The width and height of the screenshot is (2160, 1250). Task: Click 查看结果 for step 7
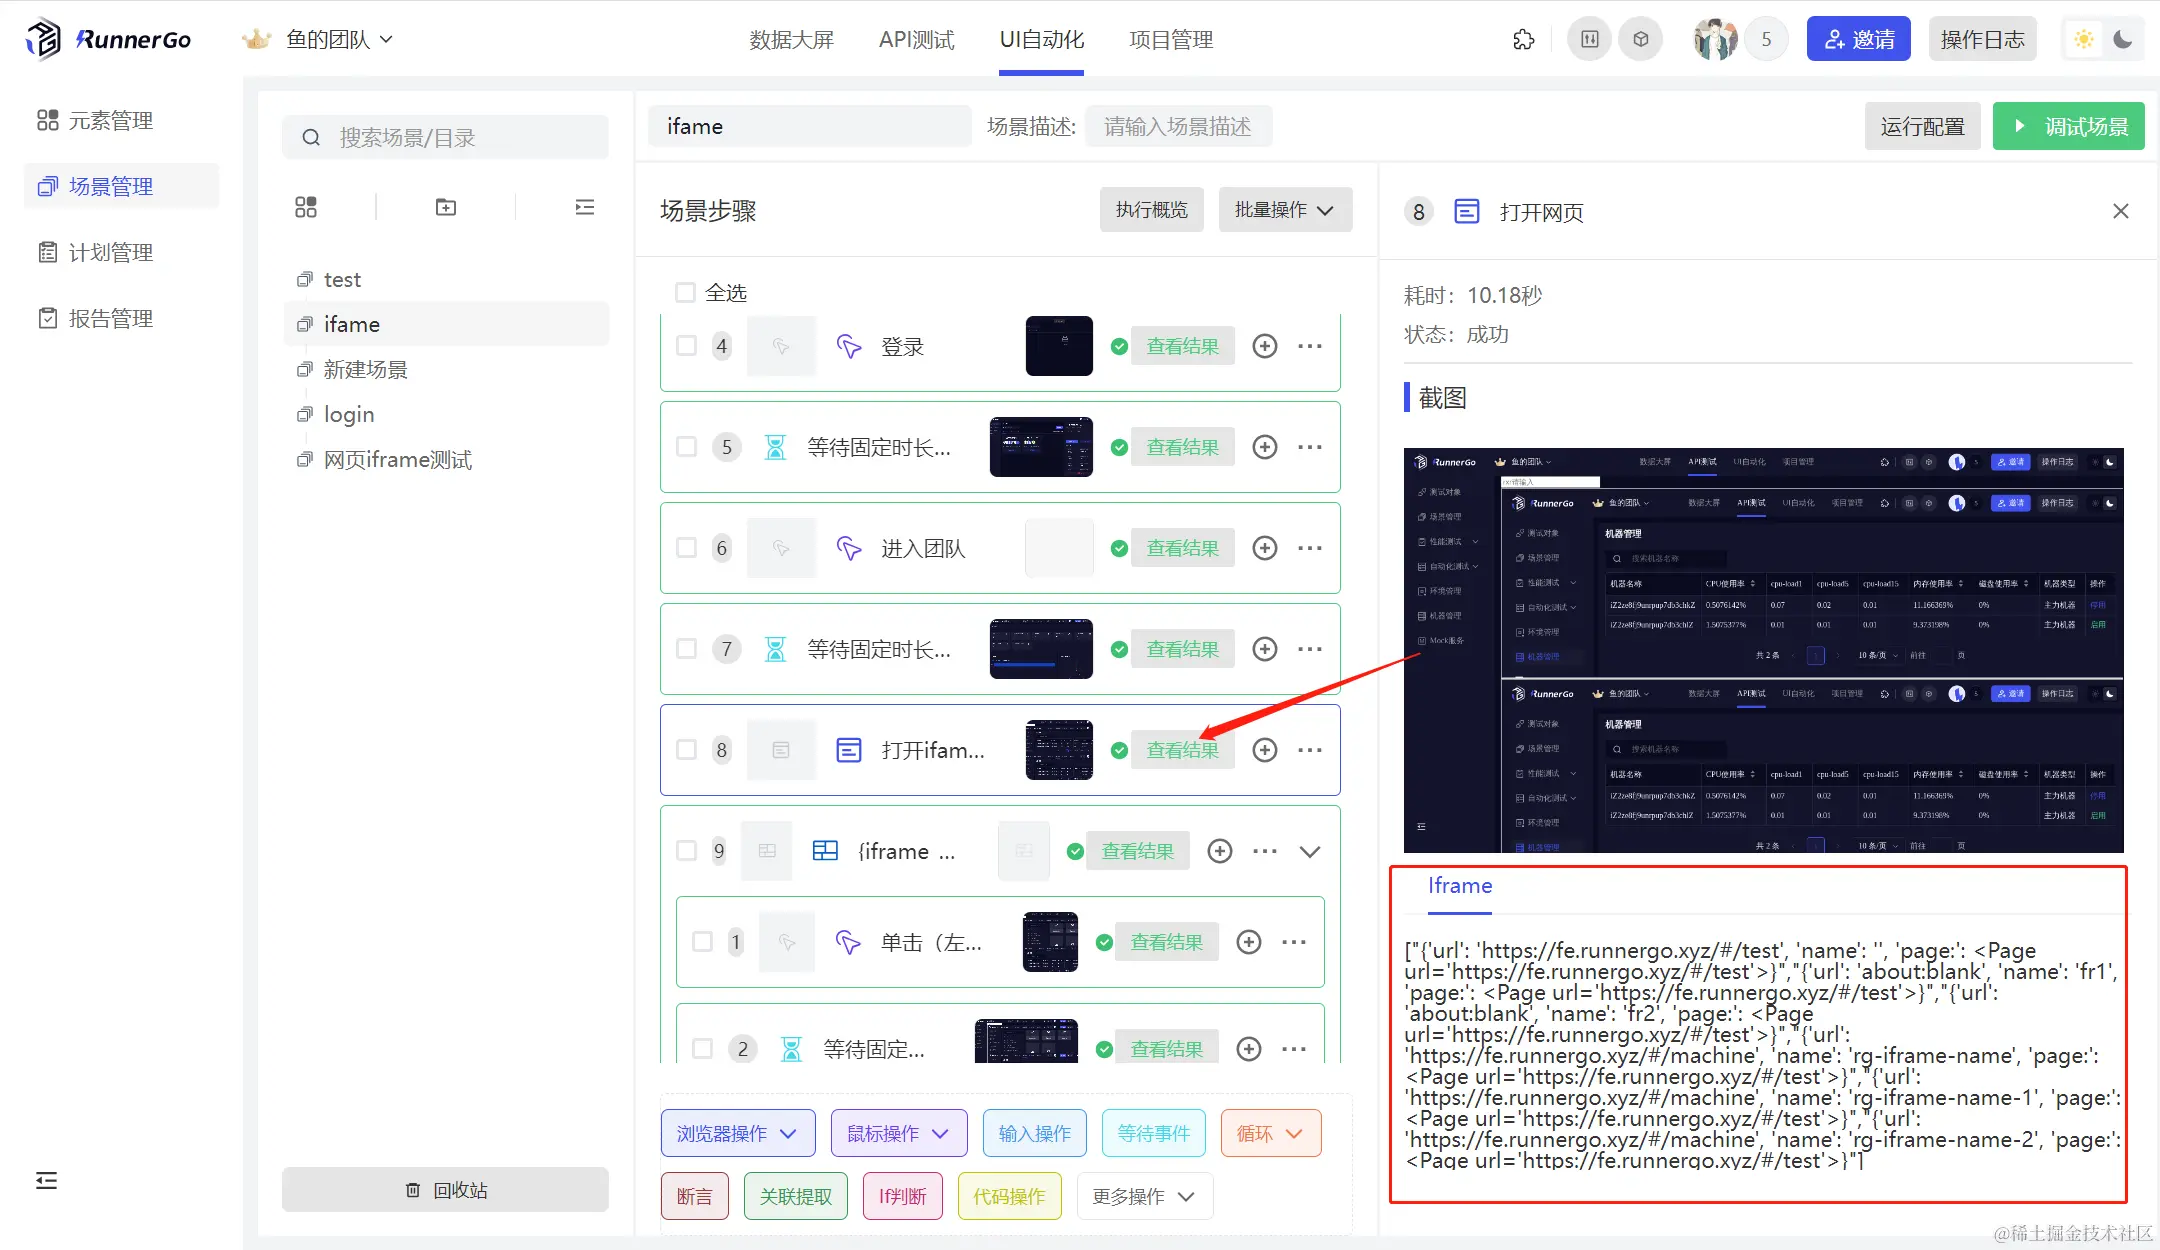(1182, 649)
